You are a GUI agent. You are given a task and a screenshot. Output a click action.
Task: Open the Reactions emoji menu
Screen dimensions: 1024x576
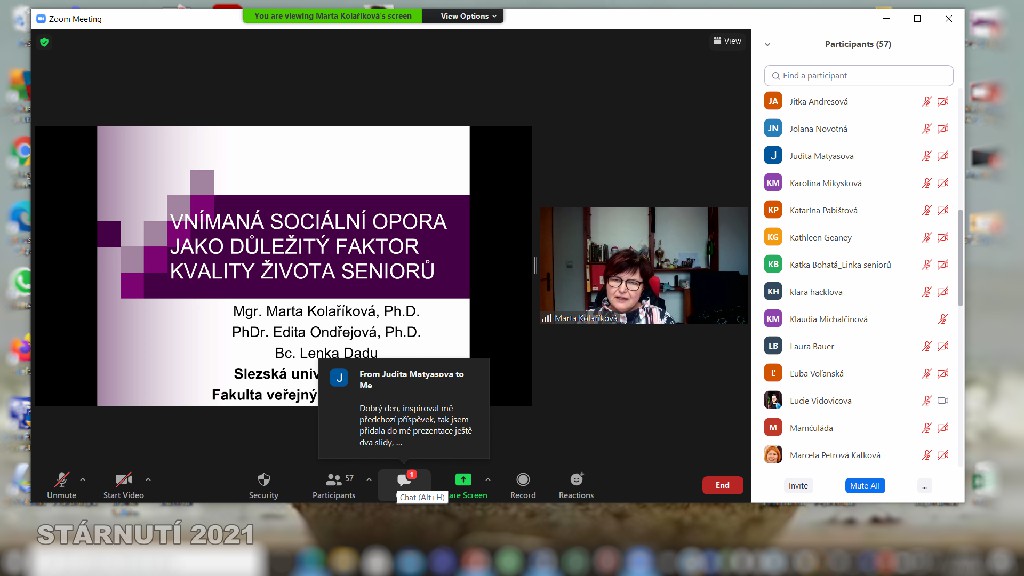(576, 481)
